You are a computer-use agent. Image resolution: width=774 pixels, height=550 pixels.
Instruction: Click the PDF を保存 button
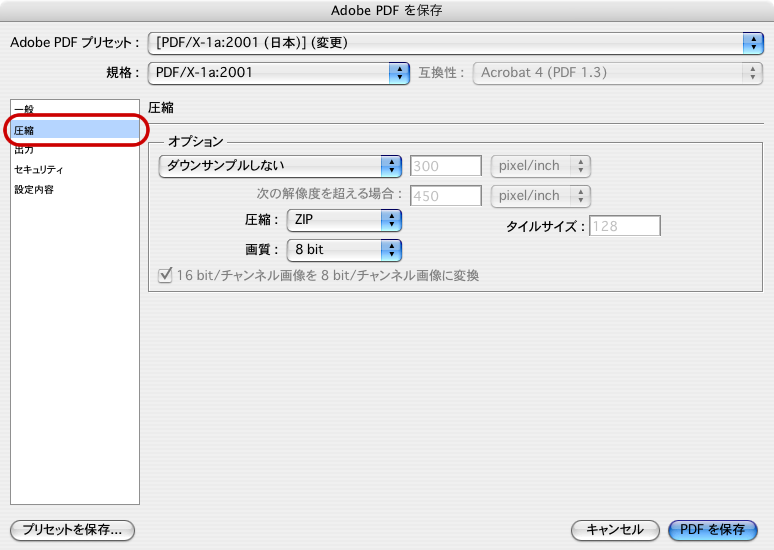(712, 530)
